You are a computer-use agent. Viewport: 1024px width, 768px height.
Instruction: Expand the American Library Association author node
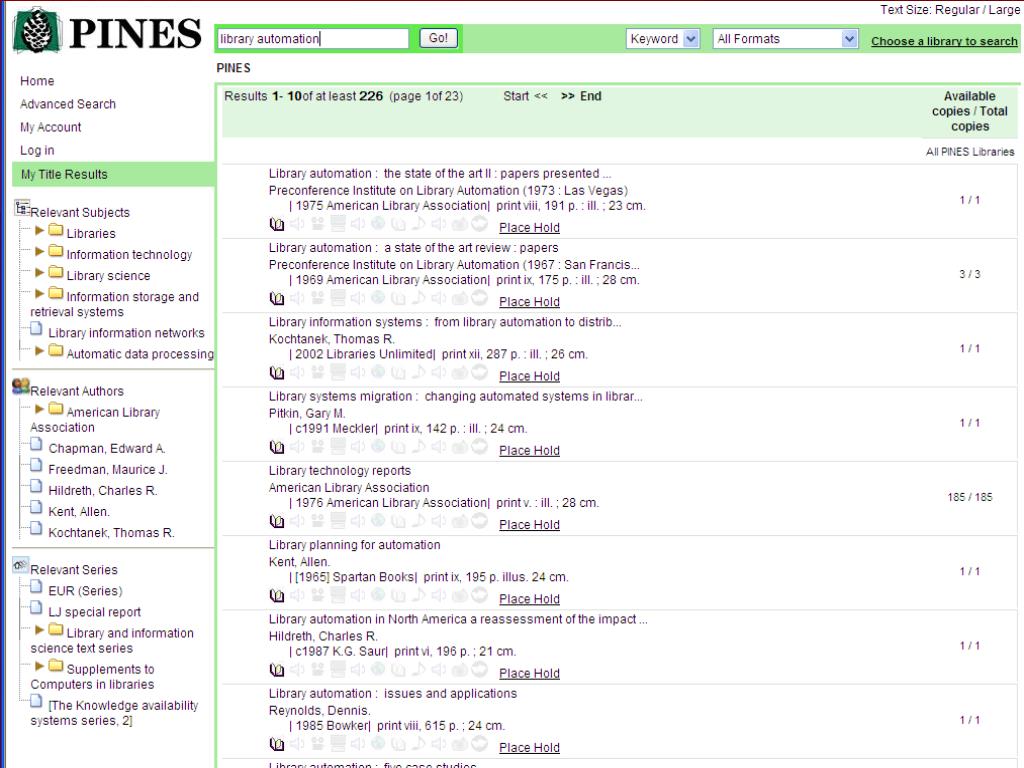[40, 410]
